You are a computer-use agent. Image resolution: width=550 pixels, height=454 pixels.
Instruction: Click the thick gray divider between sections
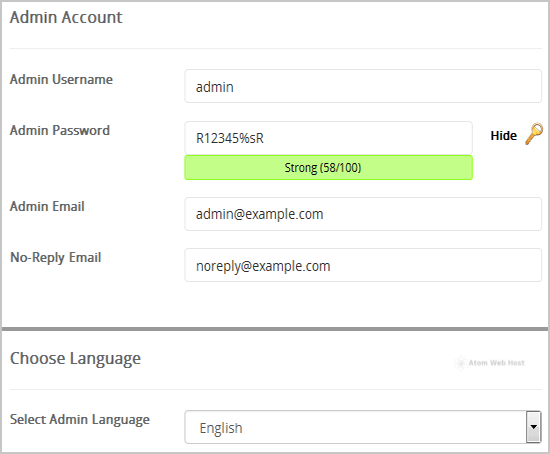coord(275,329)
